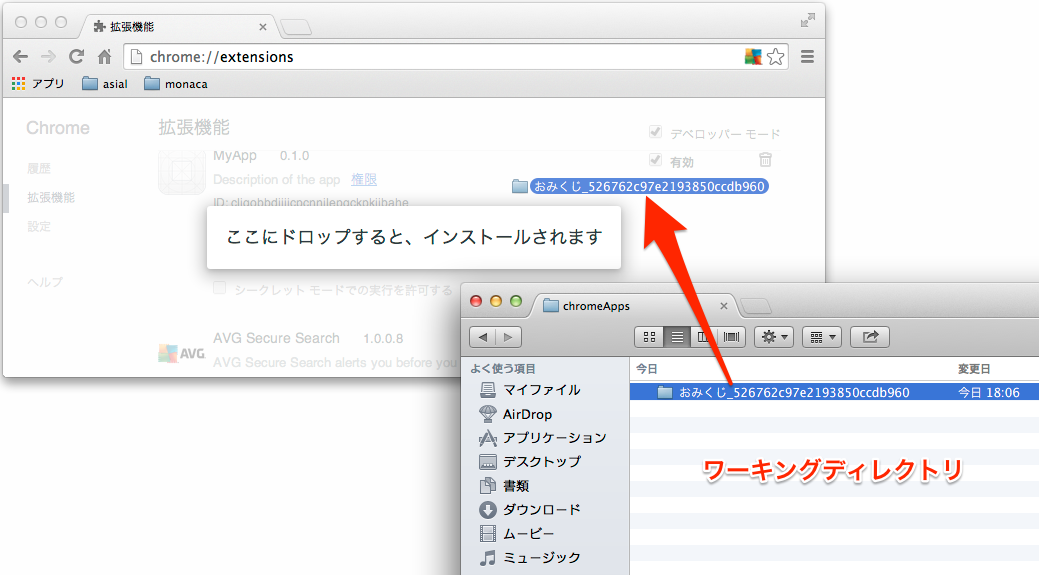Click the Finder share button
This screenshot has width=1039, height=575.
click(870, 337)
